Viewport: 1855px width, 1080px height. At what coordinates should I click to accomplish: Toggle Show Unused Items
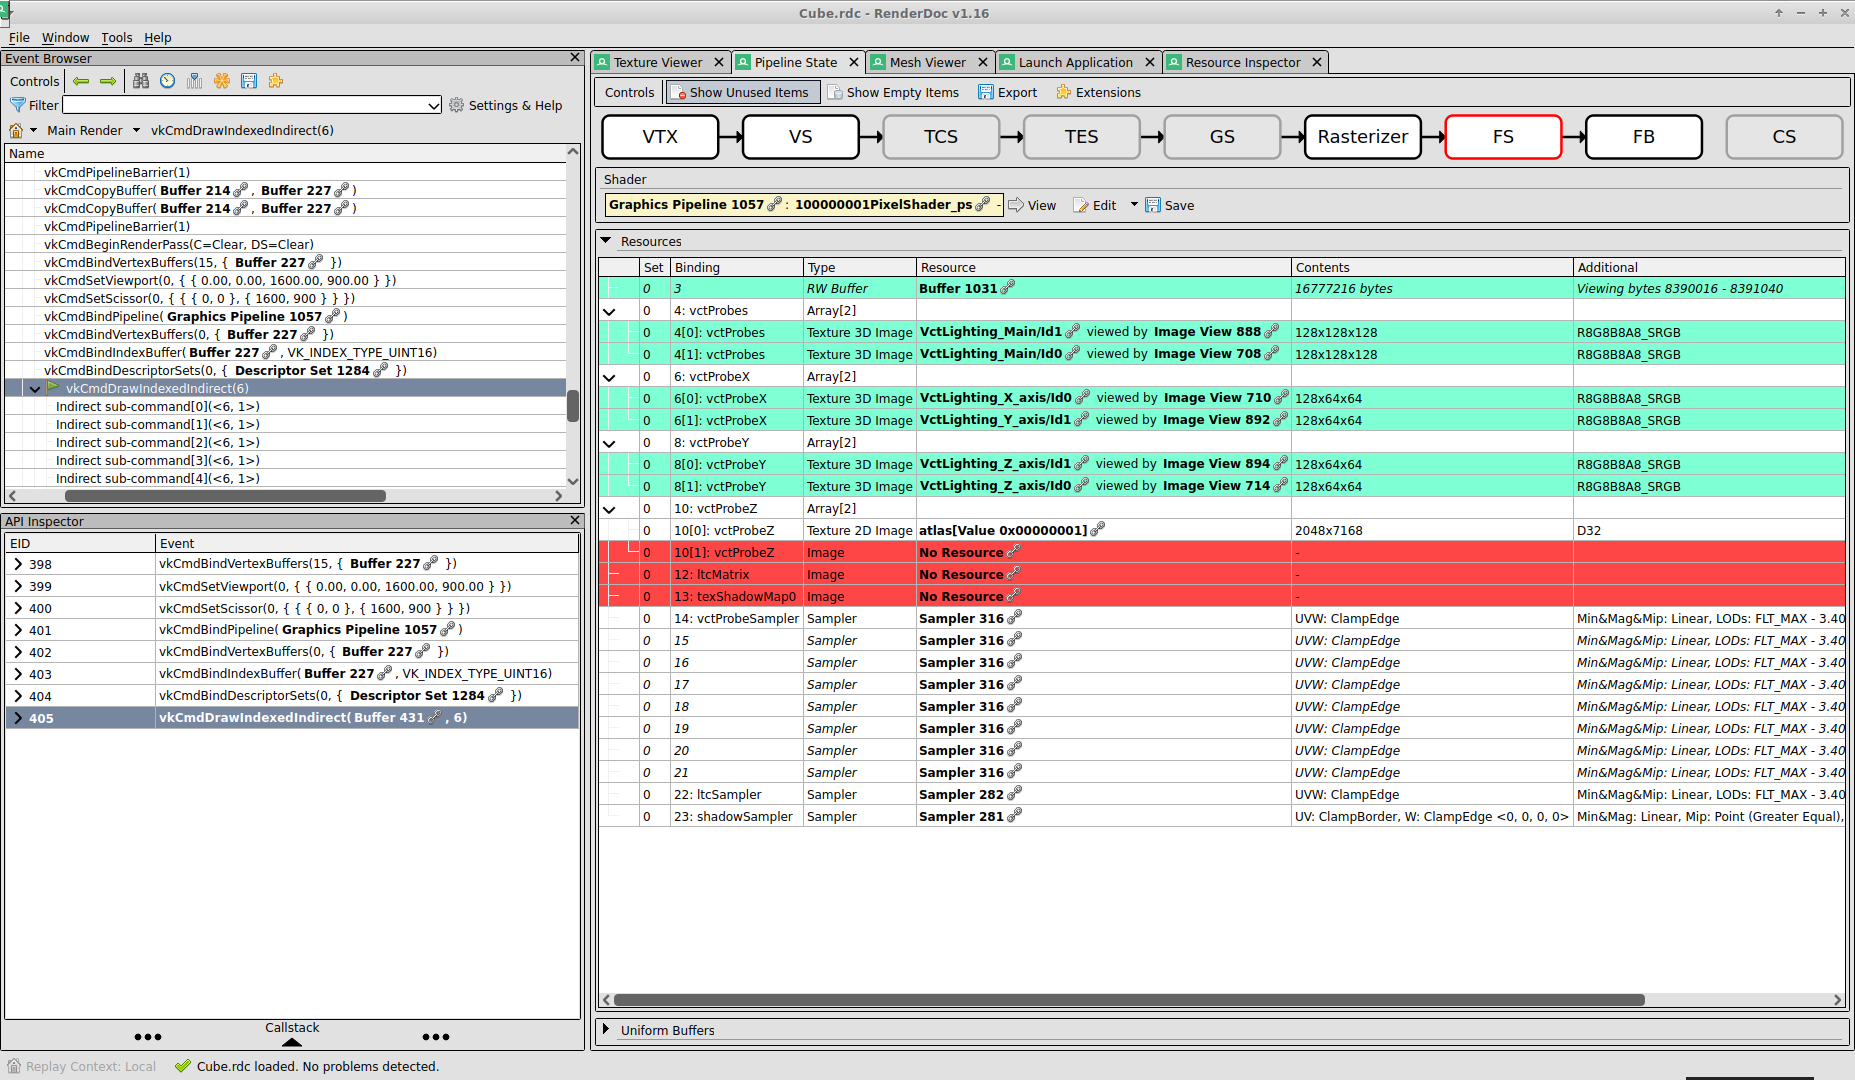742,92
